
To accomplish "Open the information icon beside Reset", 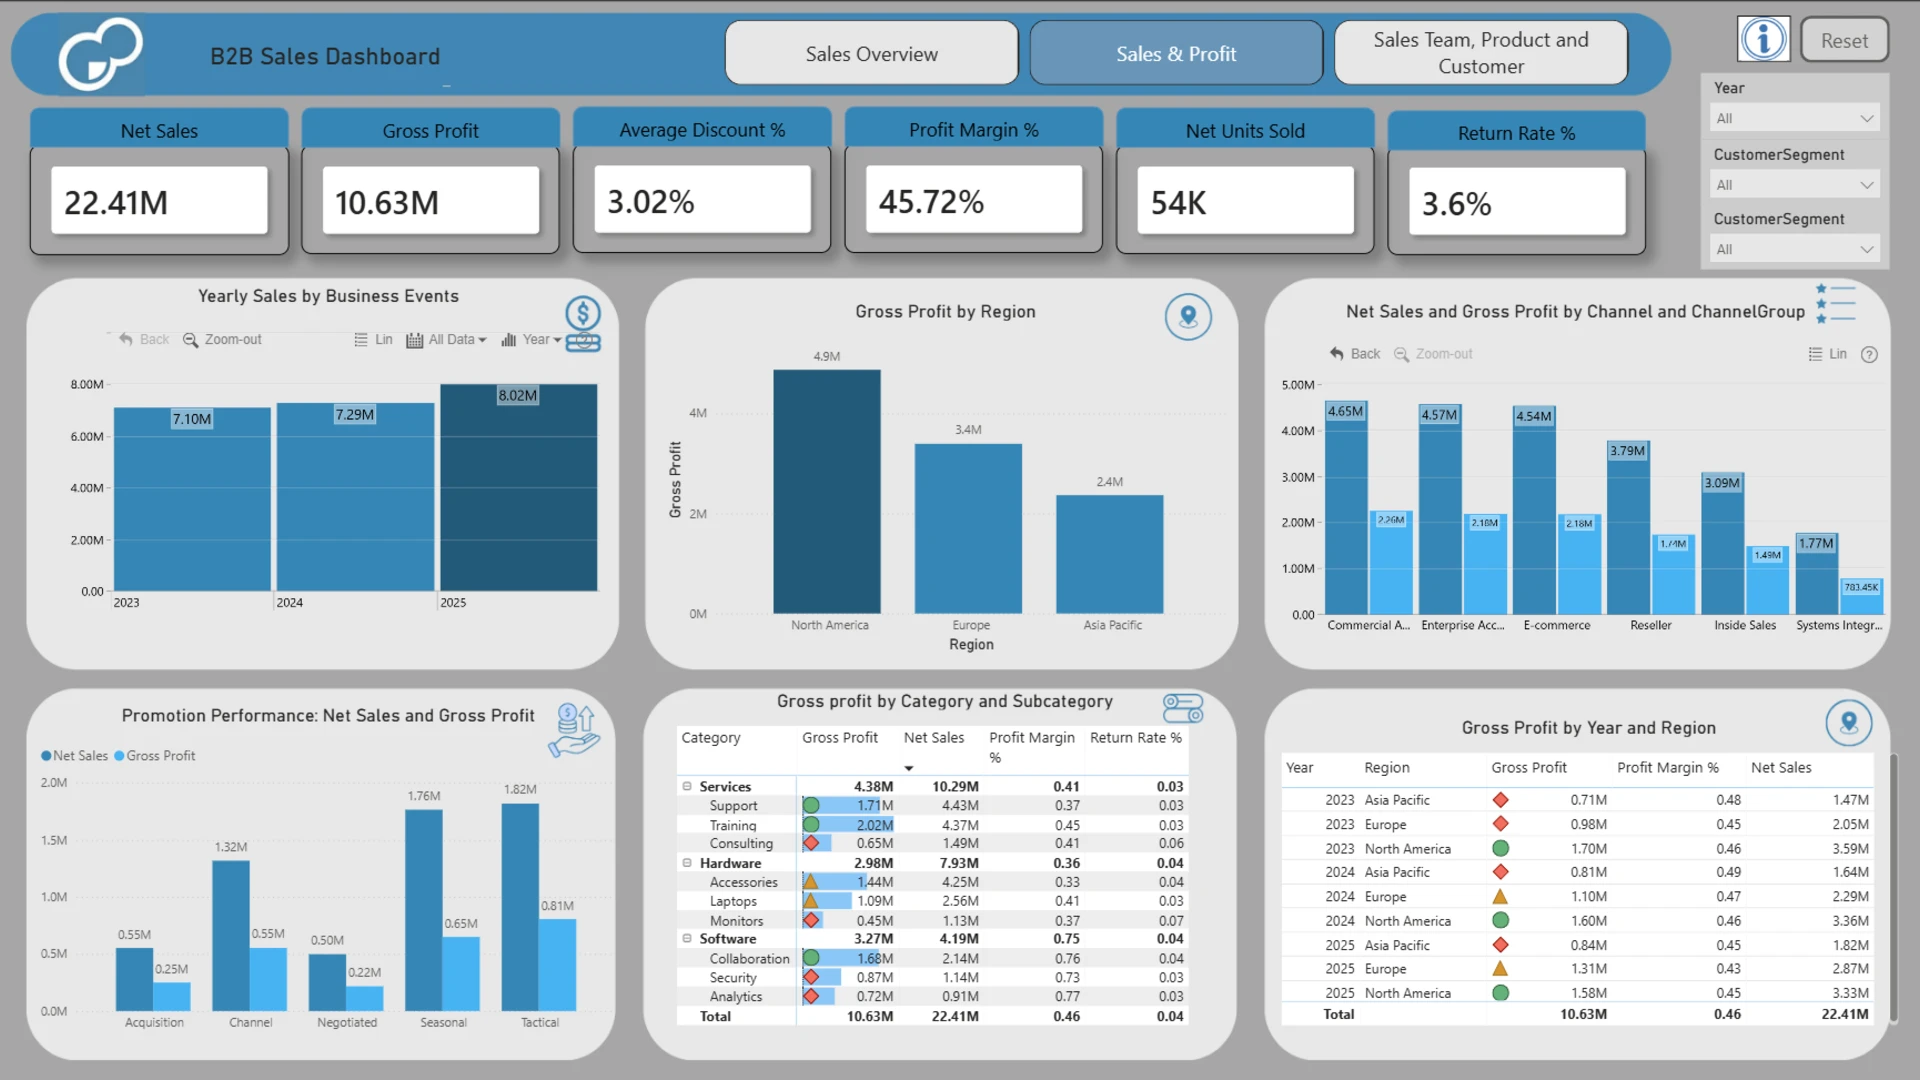I will coord(1764,40).
